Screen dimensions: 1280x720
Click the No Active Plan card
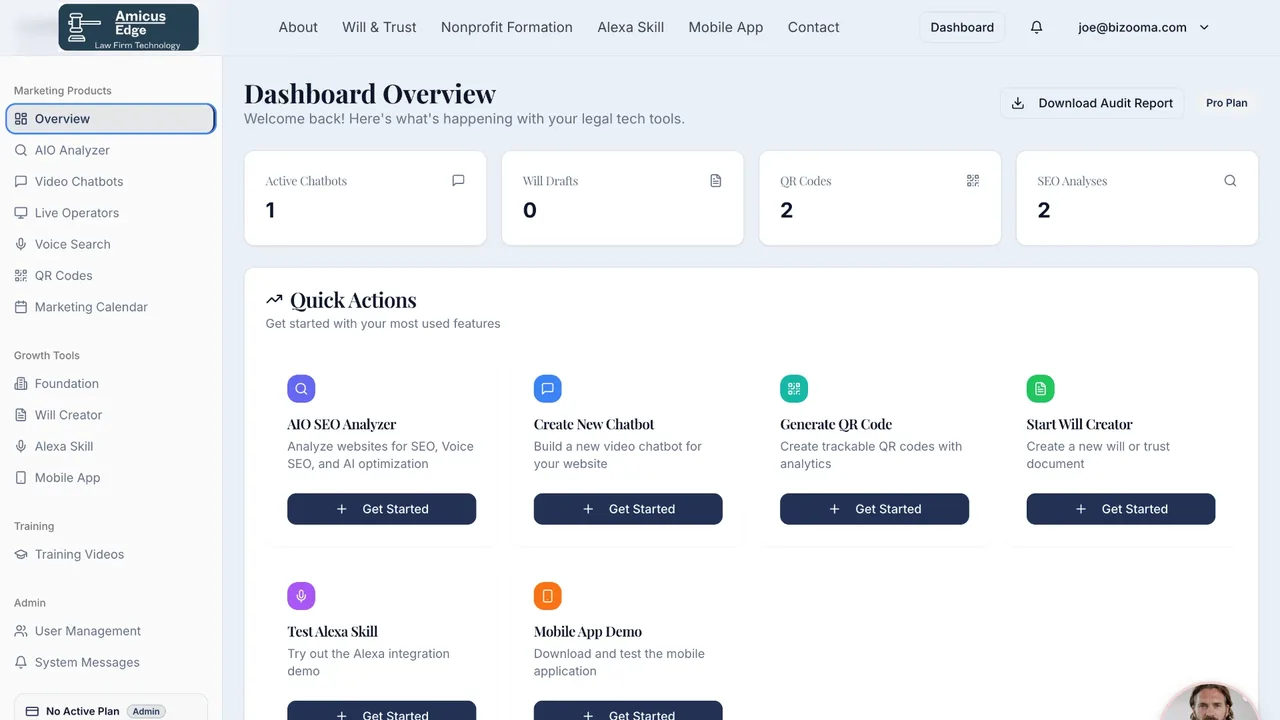click(111, 708)
